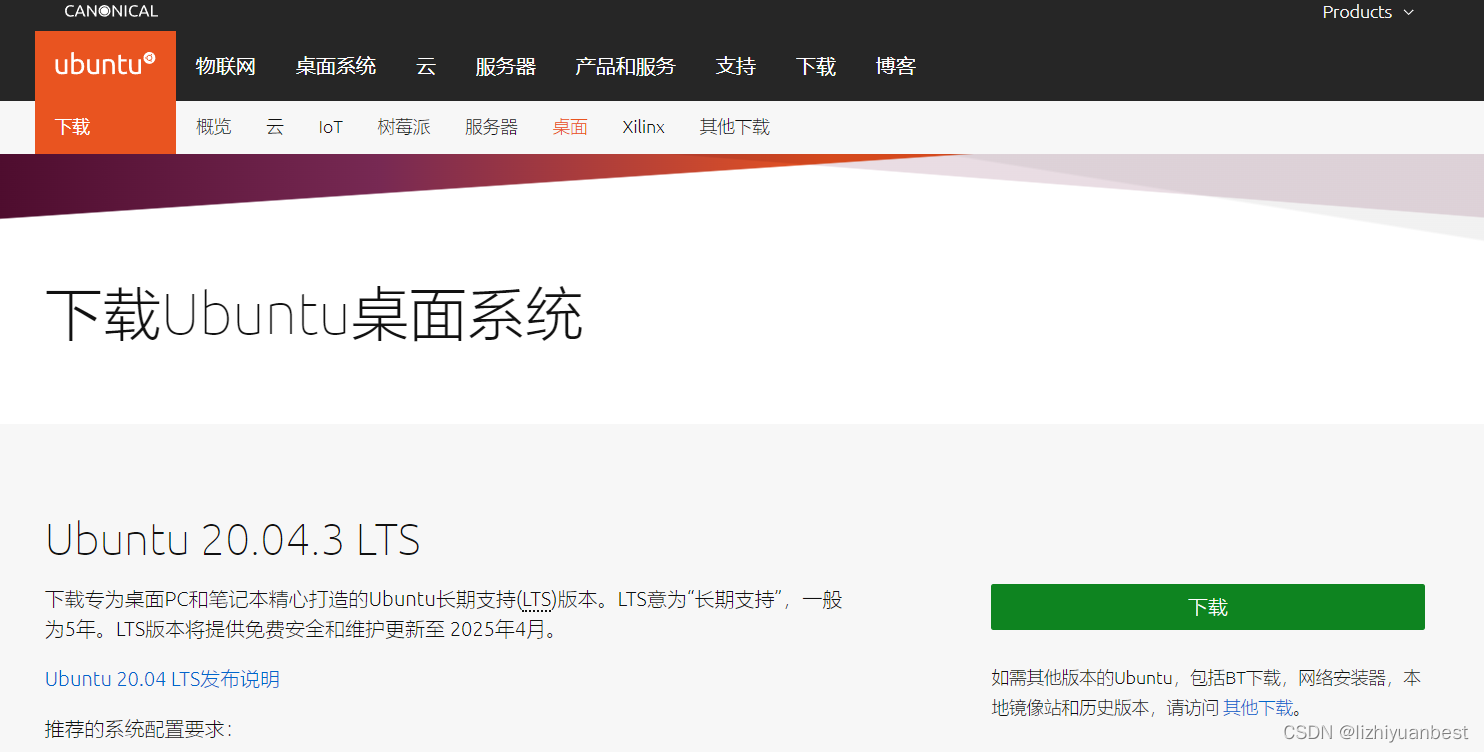Select the highlighted 桌面 sub-tab
Screen dimensions: 1484x752
coord(570,127)
